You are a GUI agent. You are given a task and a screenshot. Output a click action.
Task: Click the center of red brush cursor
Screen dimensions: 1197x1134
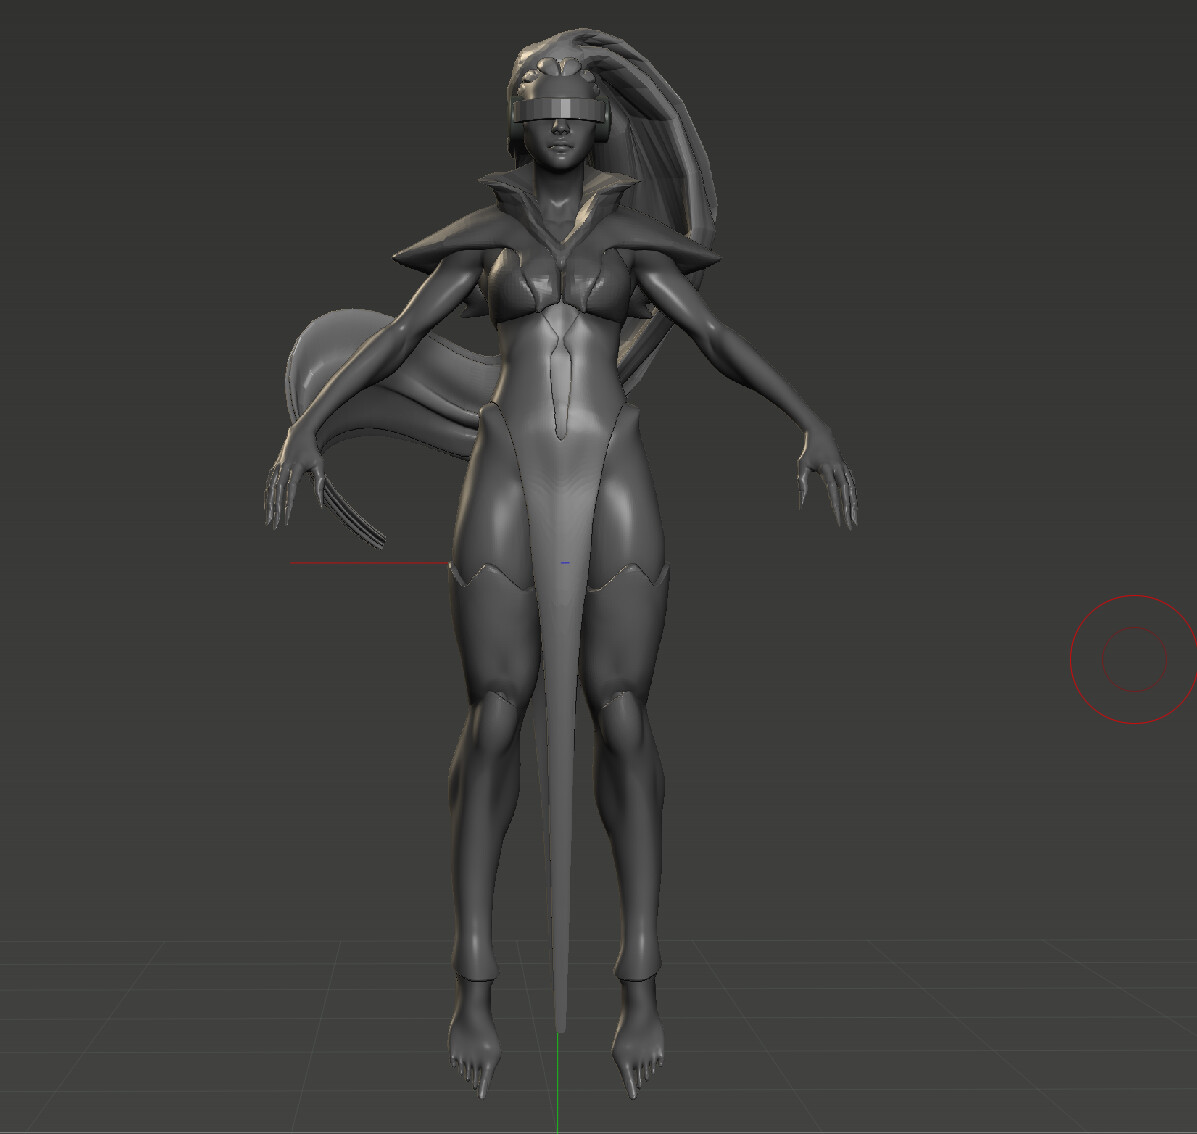(1134, 659)
